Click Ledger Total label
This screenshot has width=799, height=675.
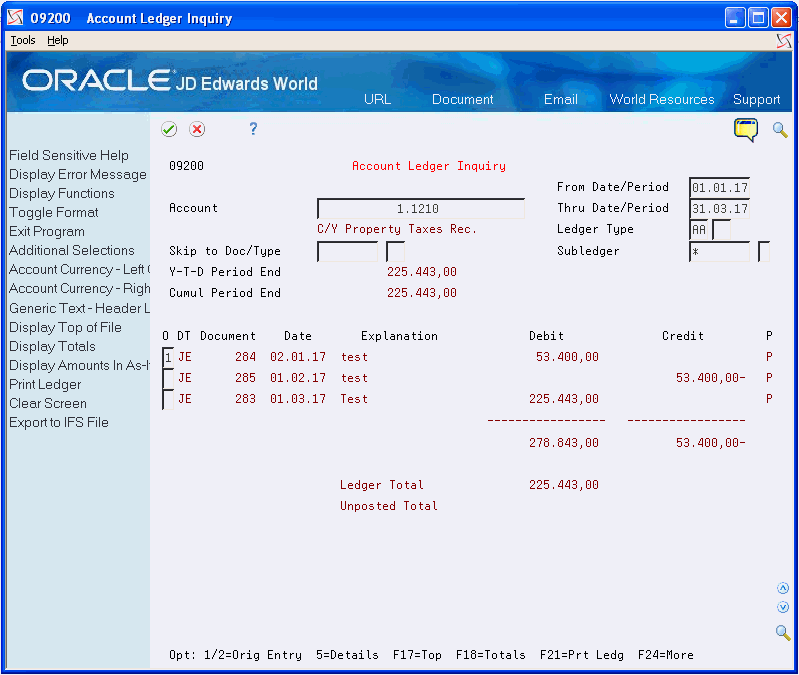click(382, 485)
